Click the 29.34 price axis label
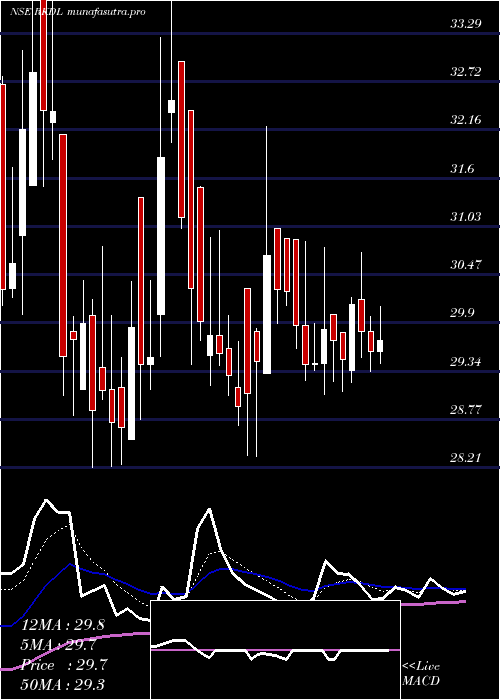Viewport: 500px width, 700px height. 466,362
